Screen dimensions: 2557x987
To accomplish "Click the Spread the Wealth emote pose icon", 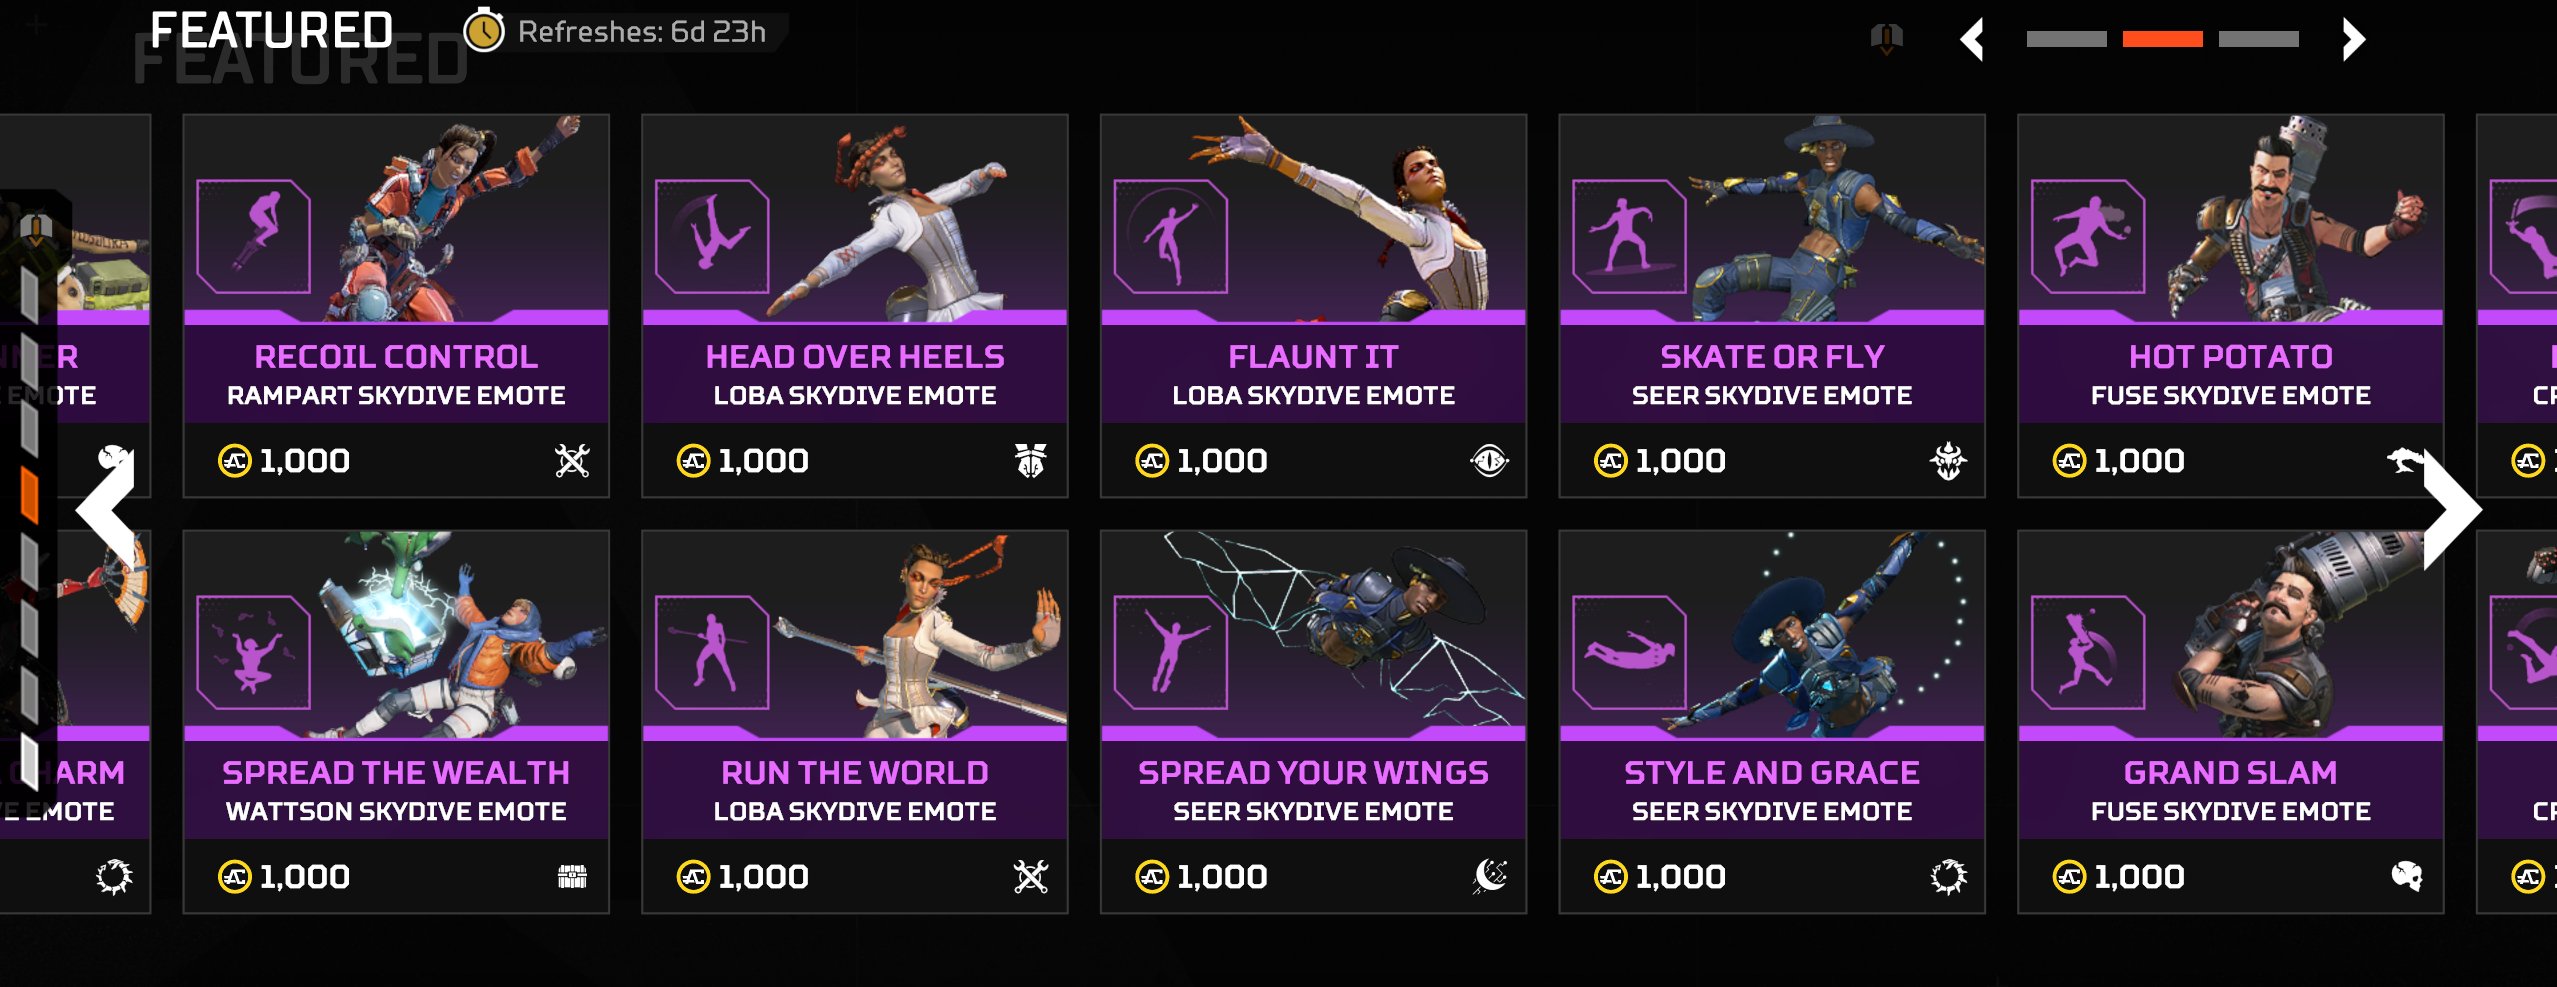I will point(253,653).
